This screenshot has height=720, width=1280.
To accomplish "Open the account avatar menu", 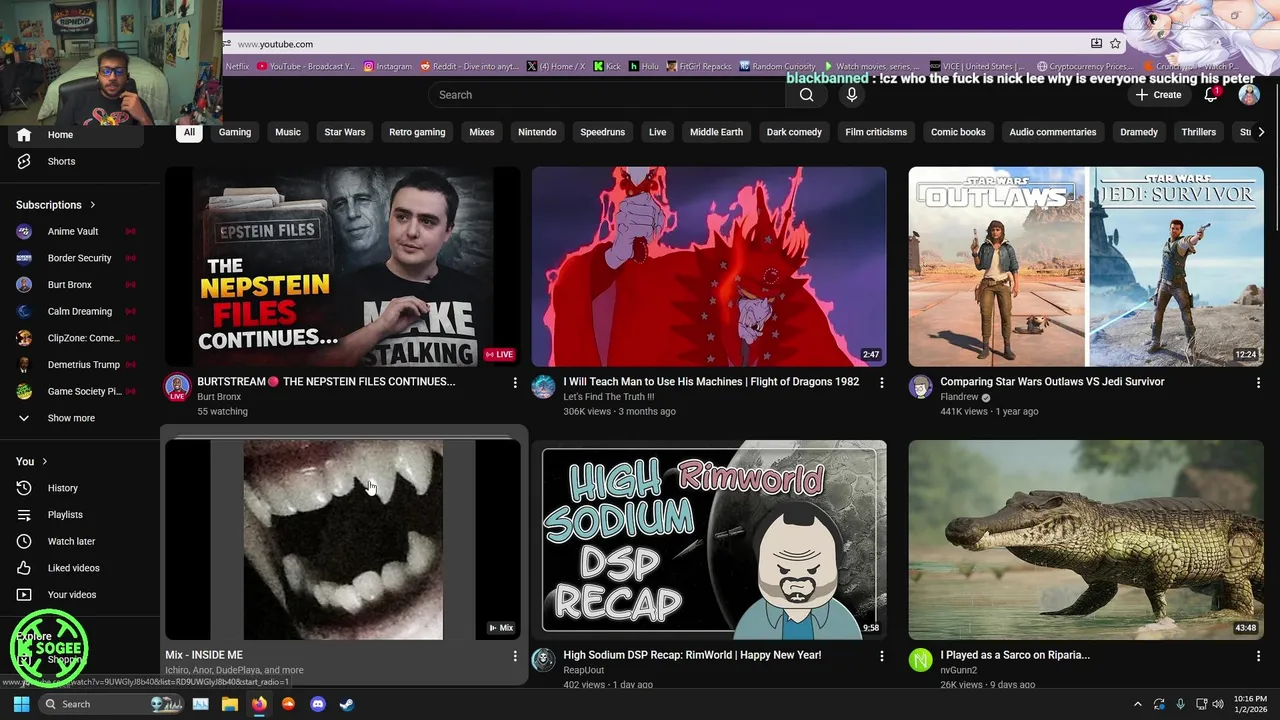I will (x=1249, y=95).
